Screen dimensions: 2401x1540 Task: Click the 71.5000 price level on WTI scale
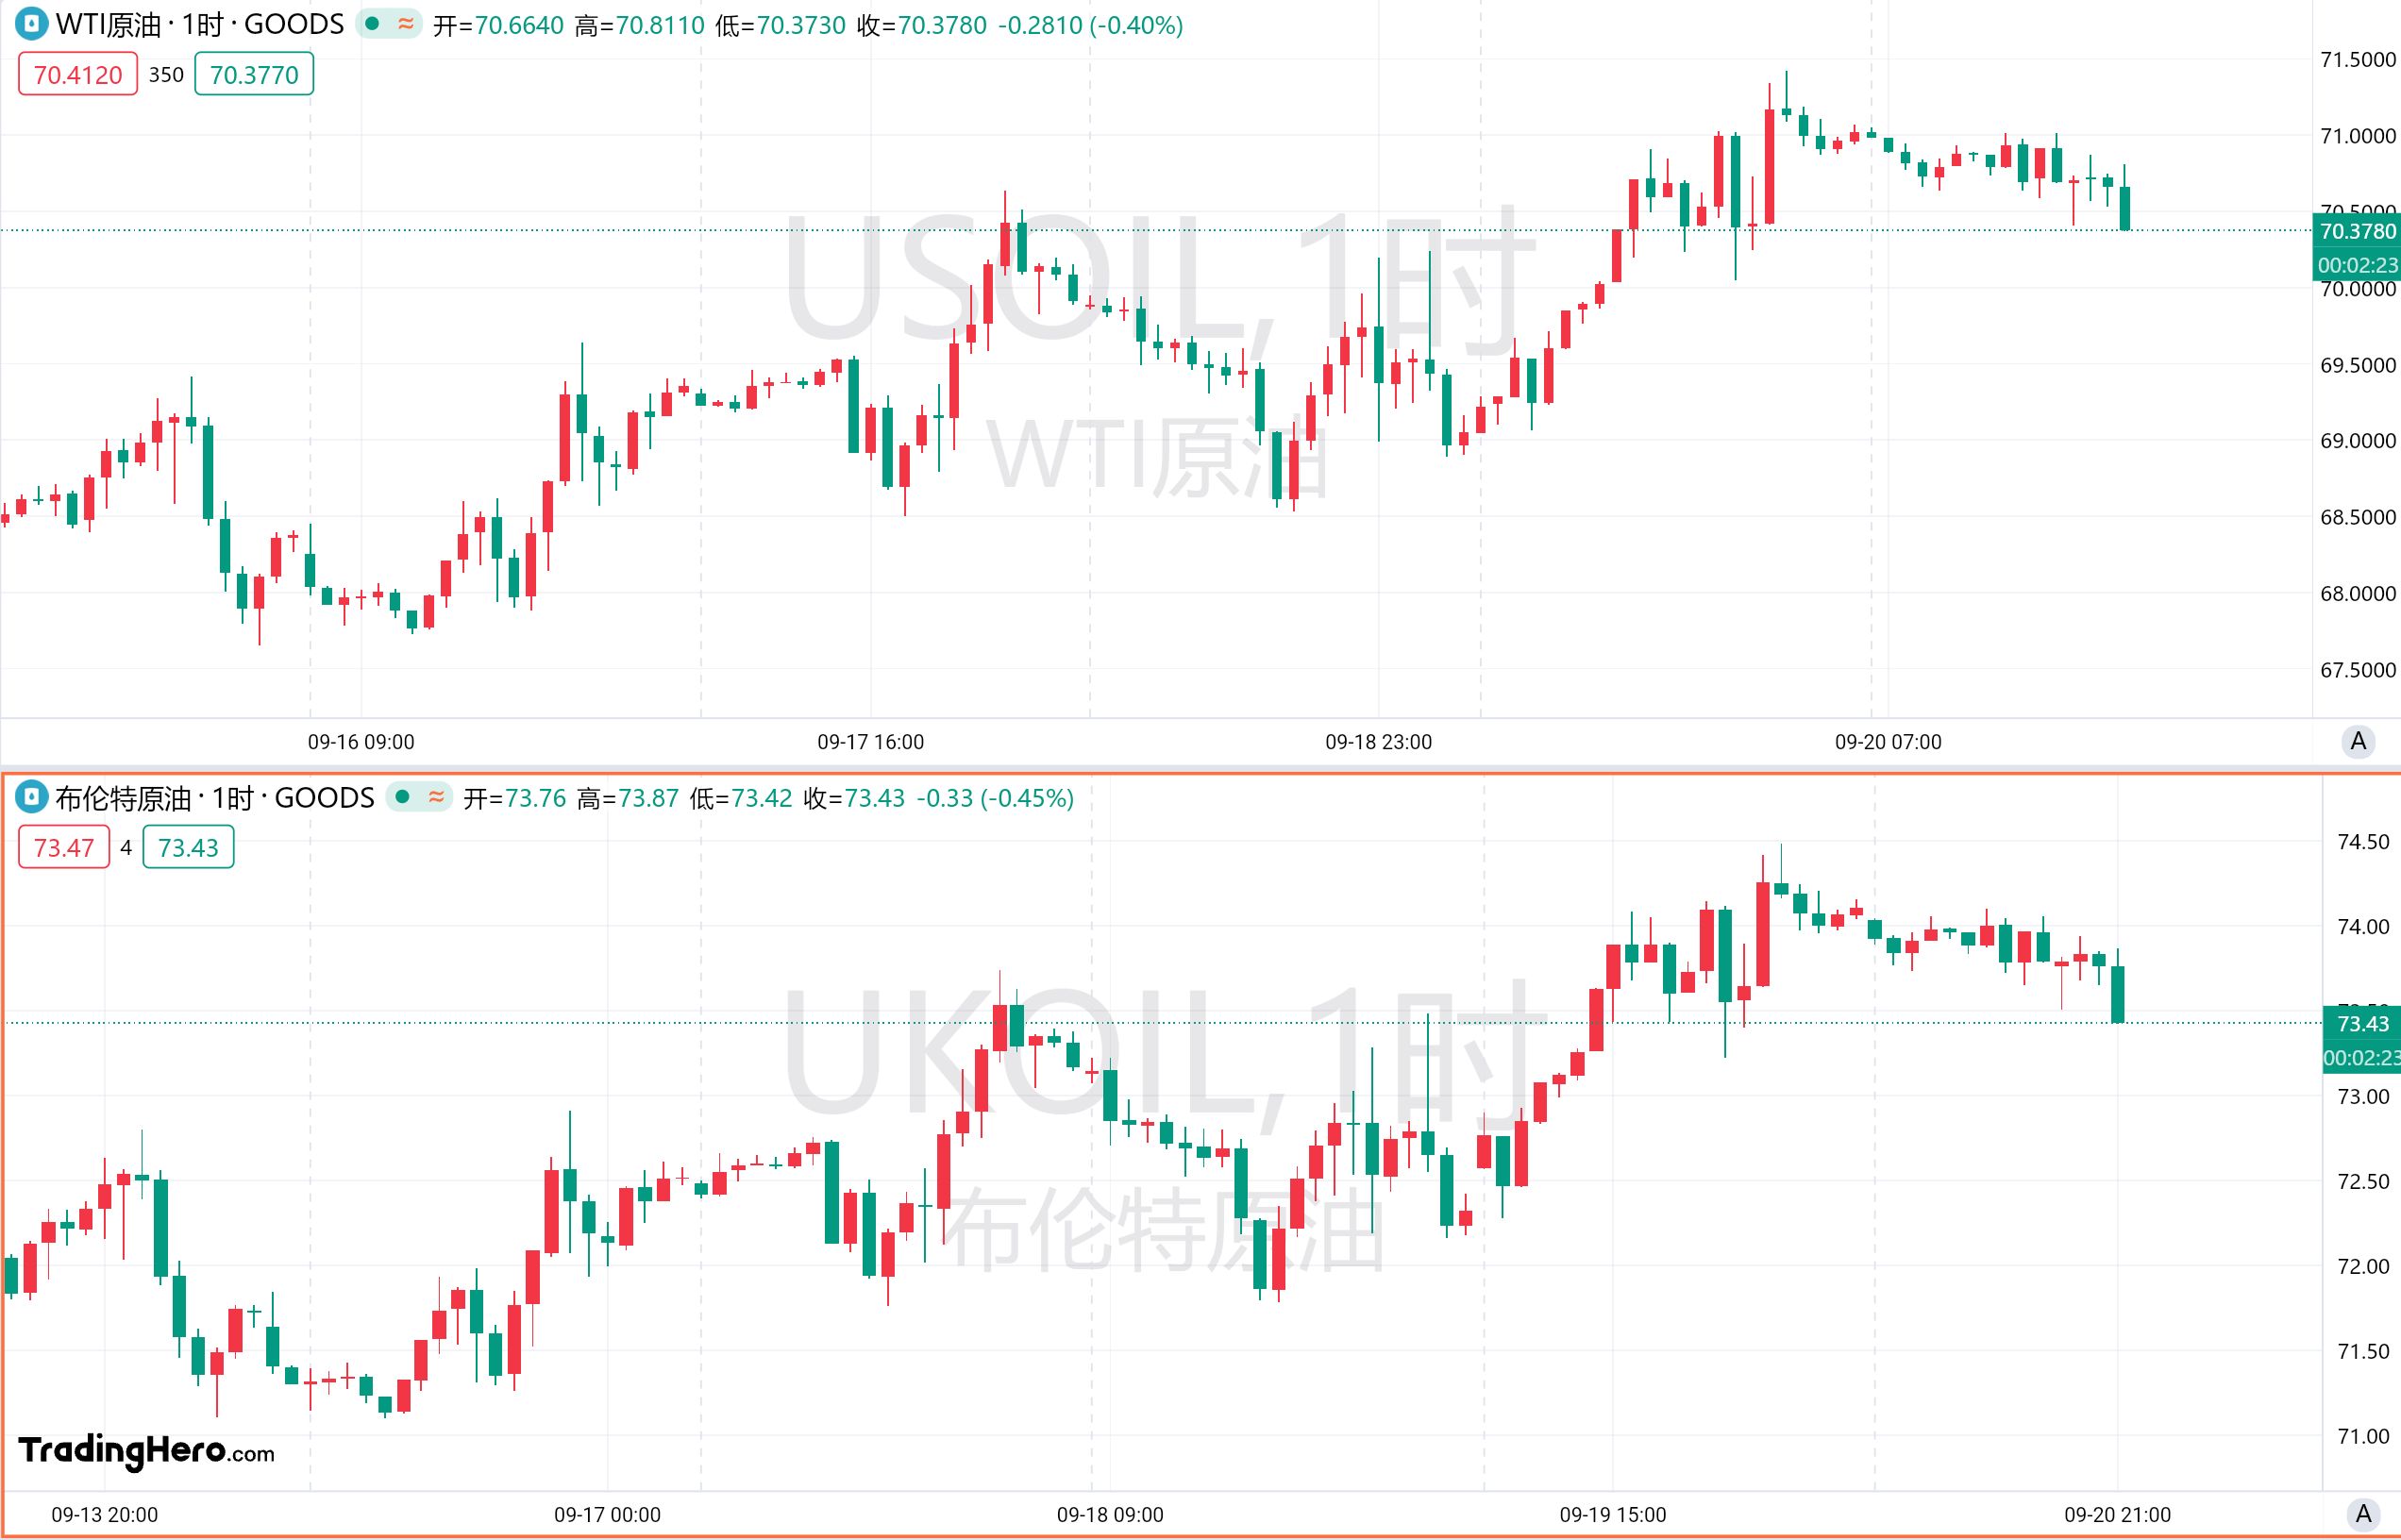click(x=2357, y=60)
